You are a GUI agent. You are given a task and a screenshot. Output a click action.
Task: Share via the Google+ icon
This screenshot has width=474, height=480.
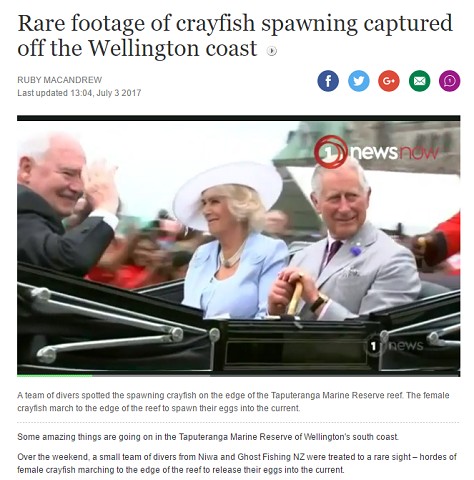(389, 81)
